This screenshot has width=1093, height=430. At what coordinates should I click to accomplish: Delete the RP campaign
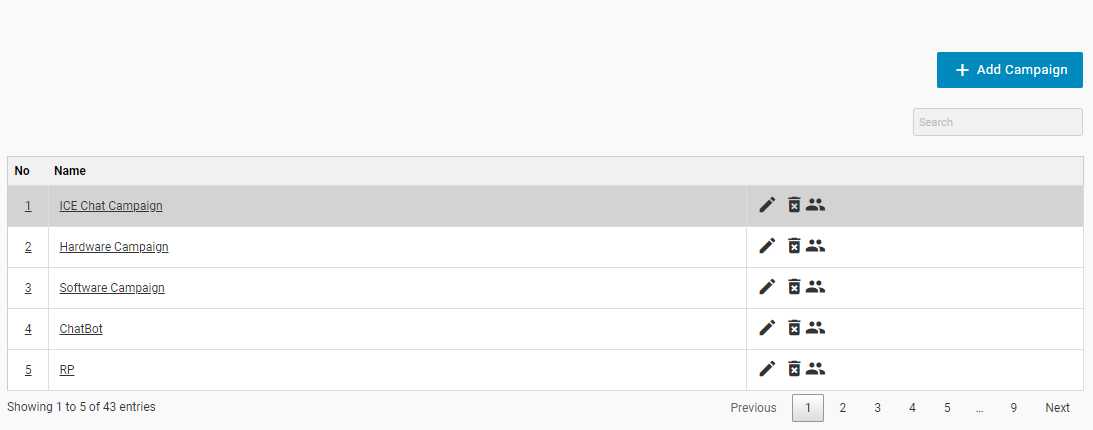(794, 369)
